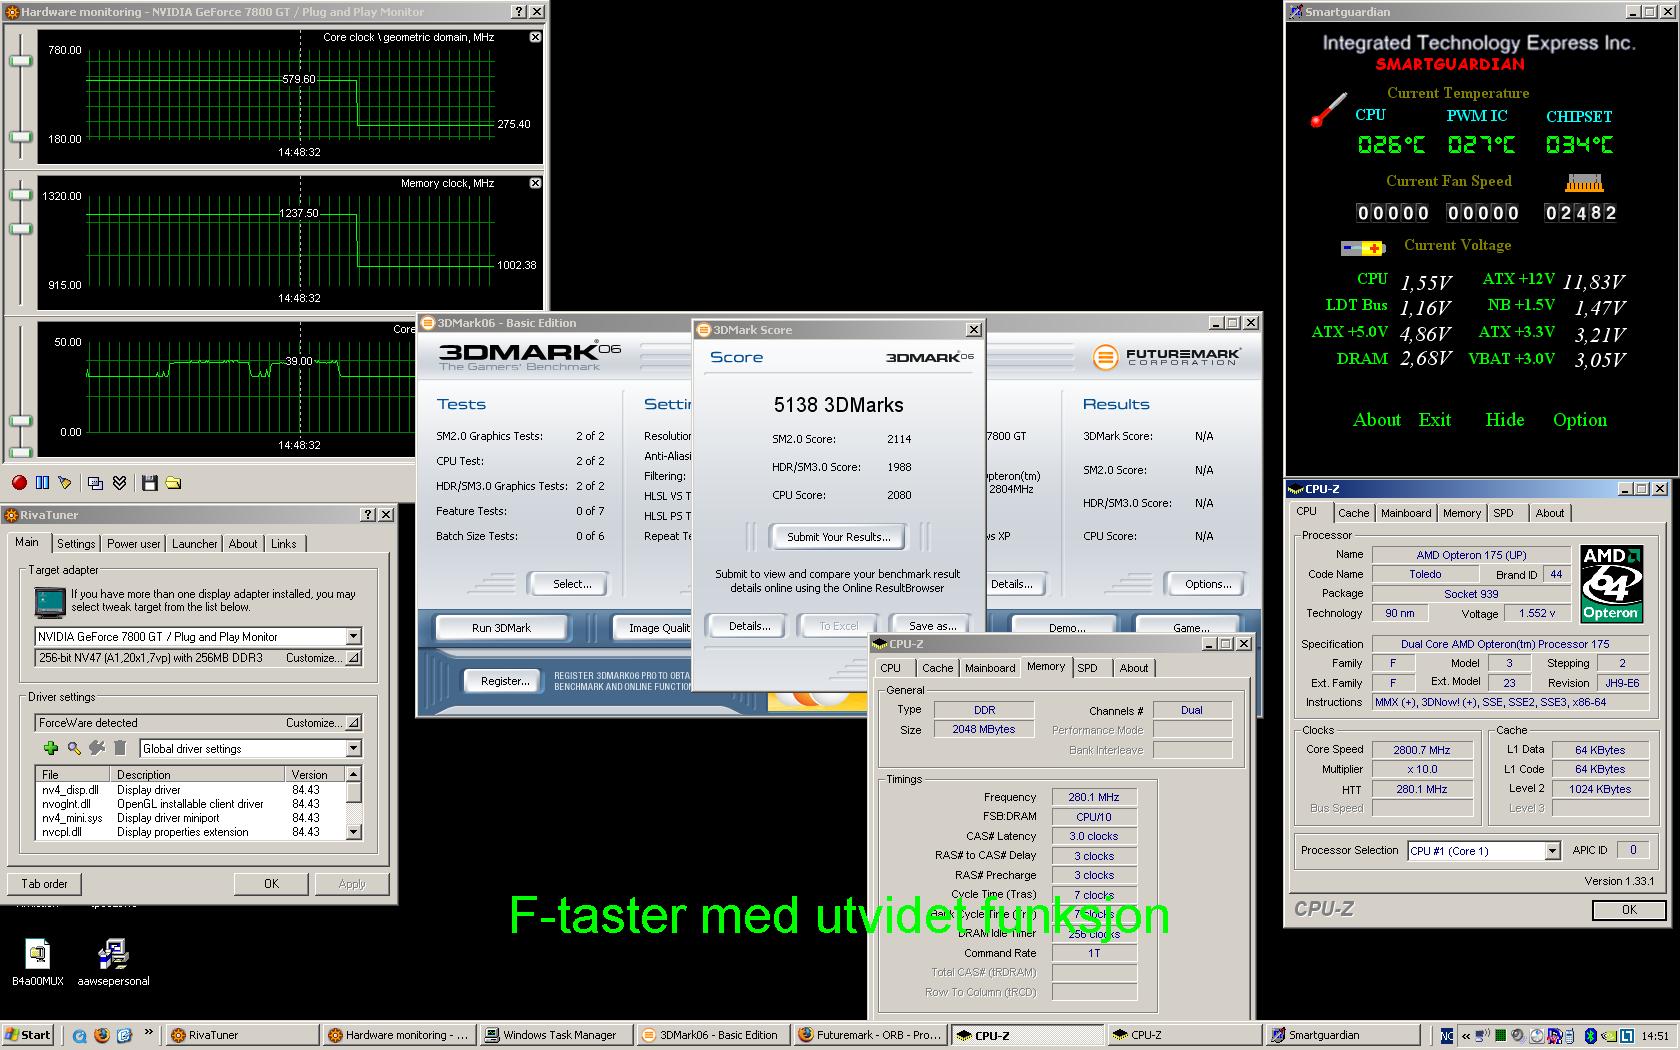Viewport: 1680px width, 1050px height.
Task: Switch to Power user tab in RivaTuner
Action: [134, 544]
